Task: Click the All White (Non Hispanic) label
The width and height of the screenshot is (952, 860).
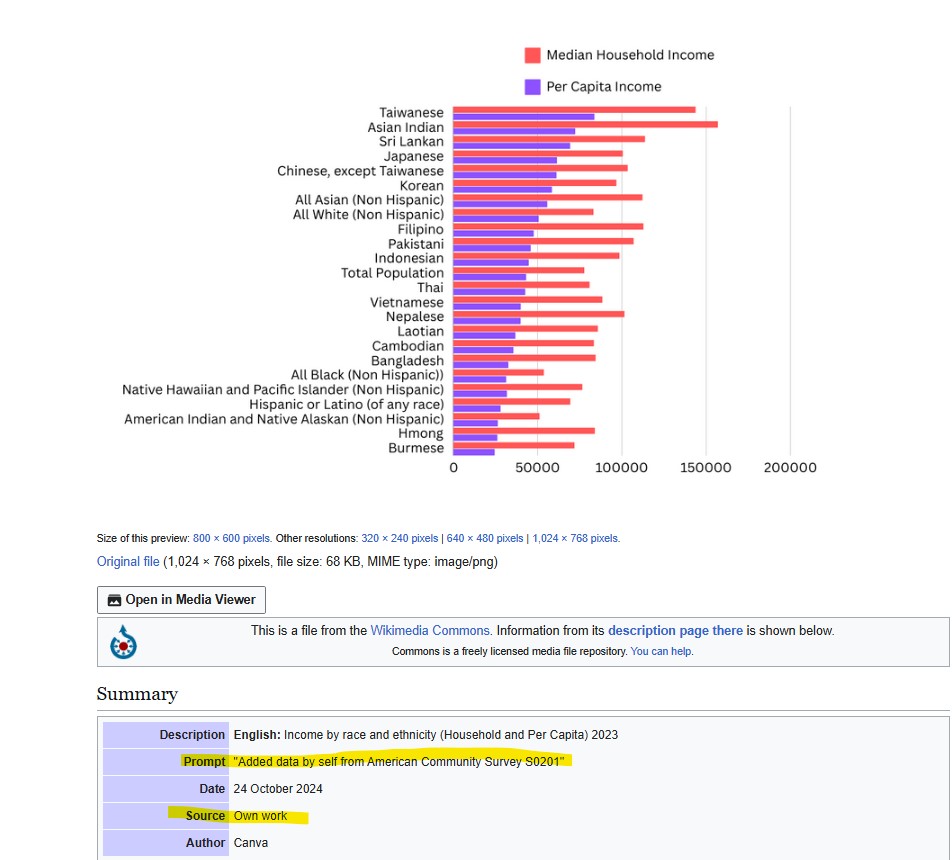Action: tap(368, 214)
